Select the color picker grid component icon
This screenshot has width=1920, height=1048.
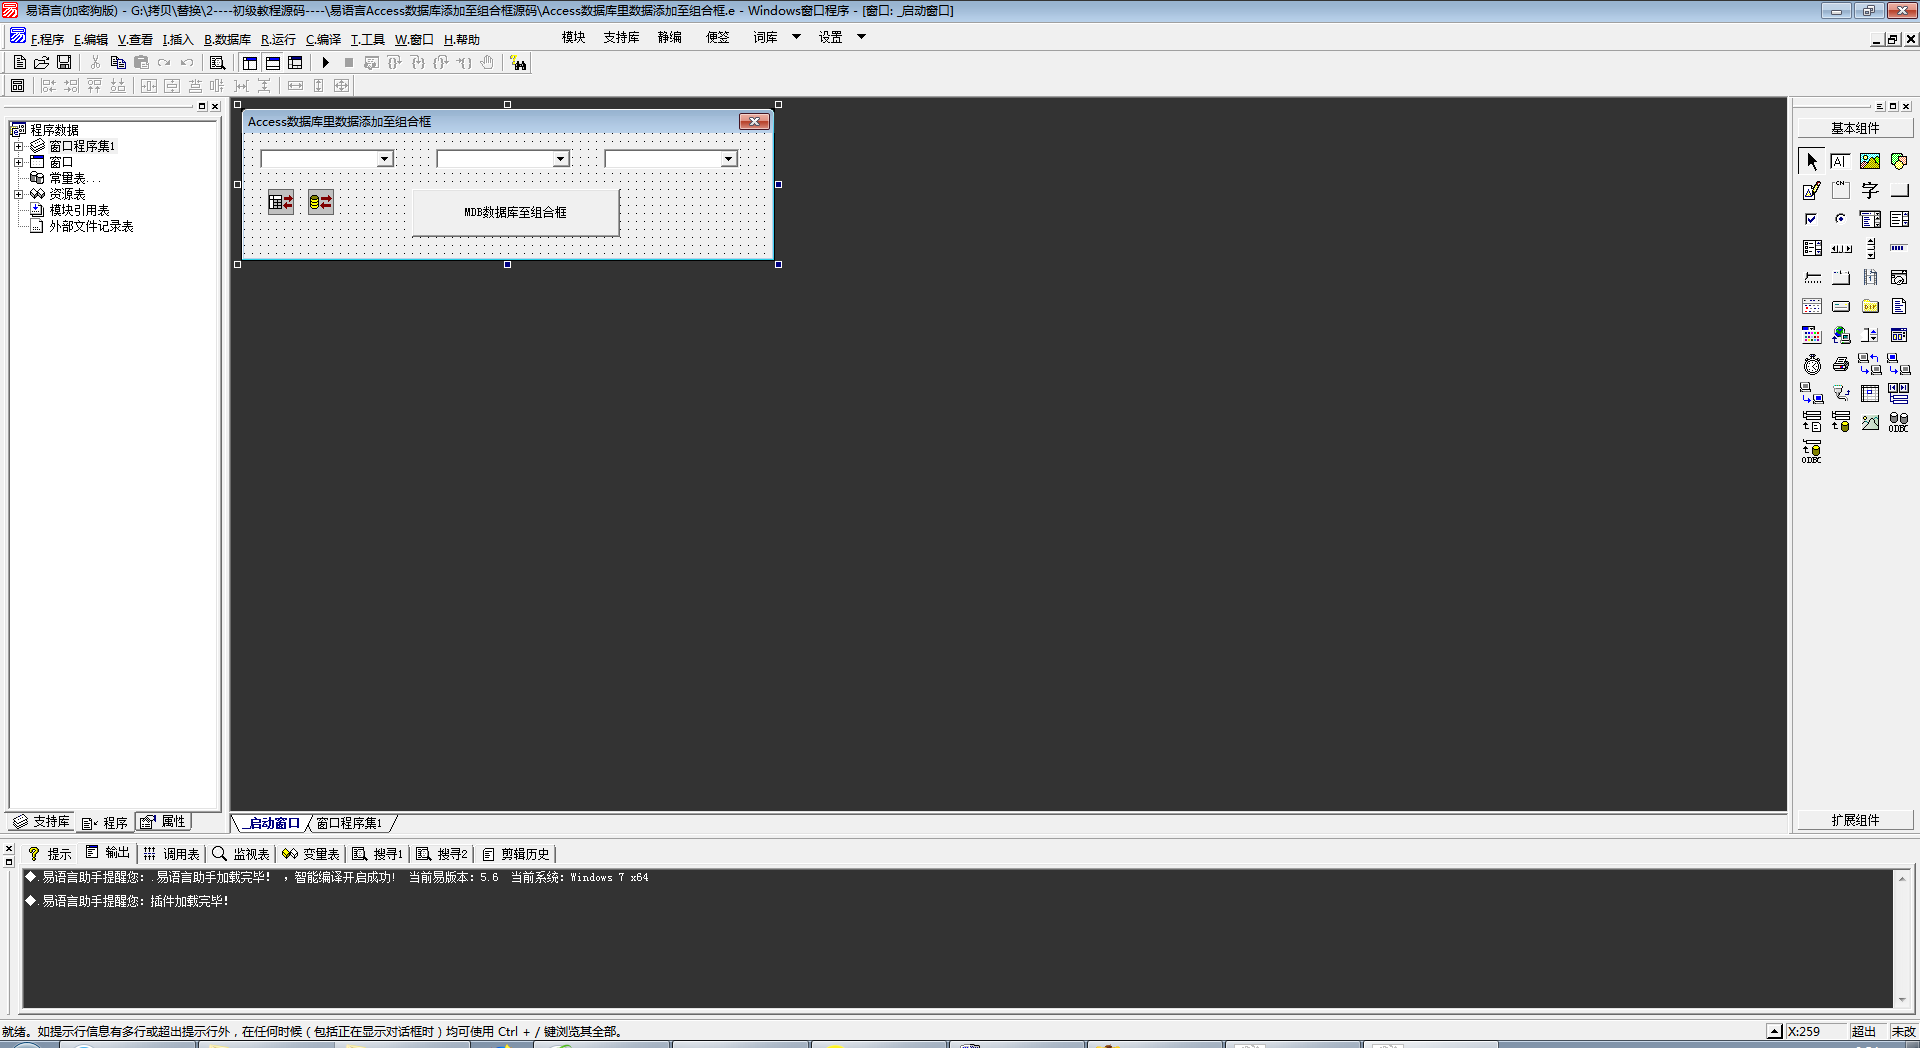(1812, 335)
